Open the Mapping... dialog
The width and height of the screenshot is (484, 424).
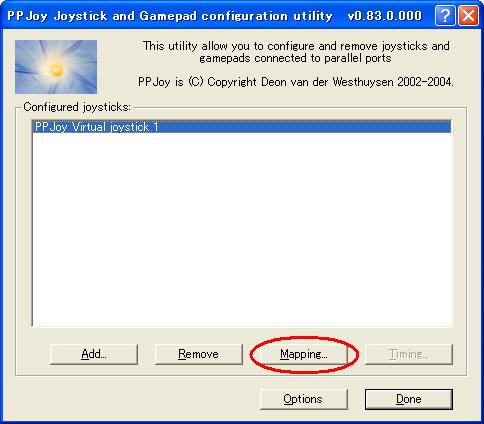pos(304,354)
